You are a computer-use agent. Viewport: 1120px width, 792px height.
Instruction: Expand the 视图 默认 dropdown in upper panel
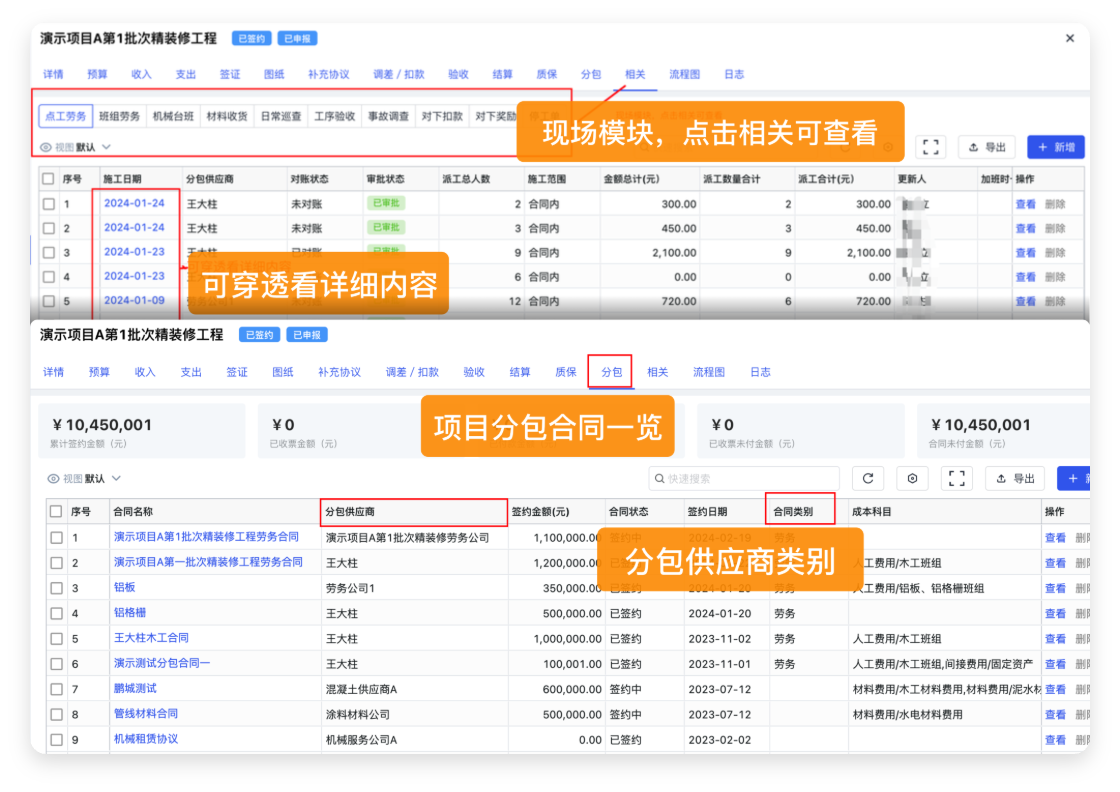coord(81,147)
